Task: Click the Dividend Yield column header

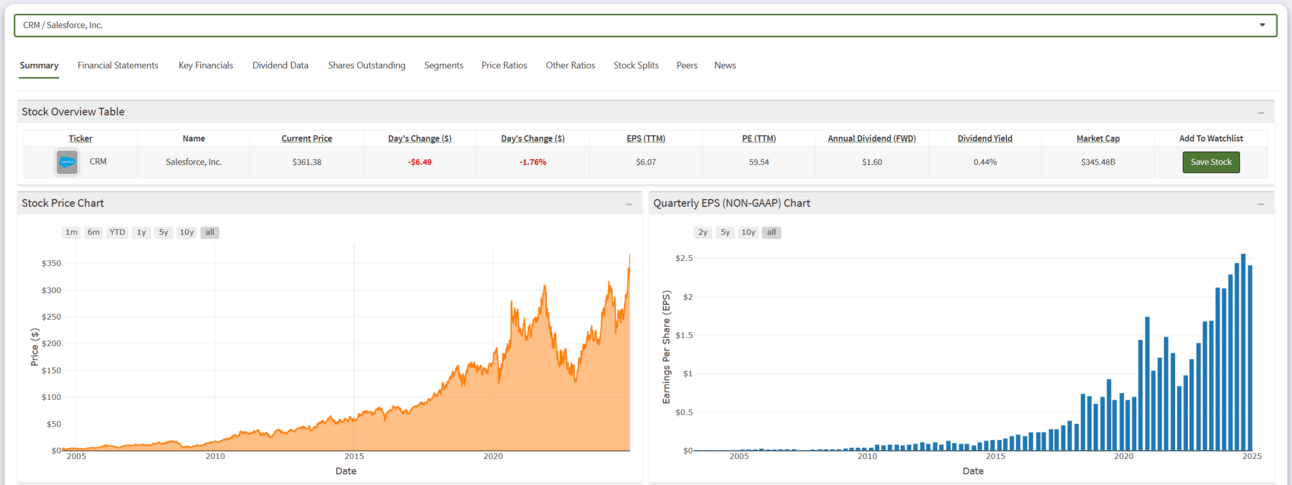Action: tap(985, 139)
